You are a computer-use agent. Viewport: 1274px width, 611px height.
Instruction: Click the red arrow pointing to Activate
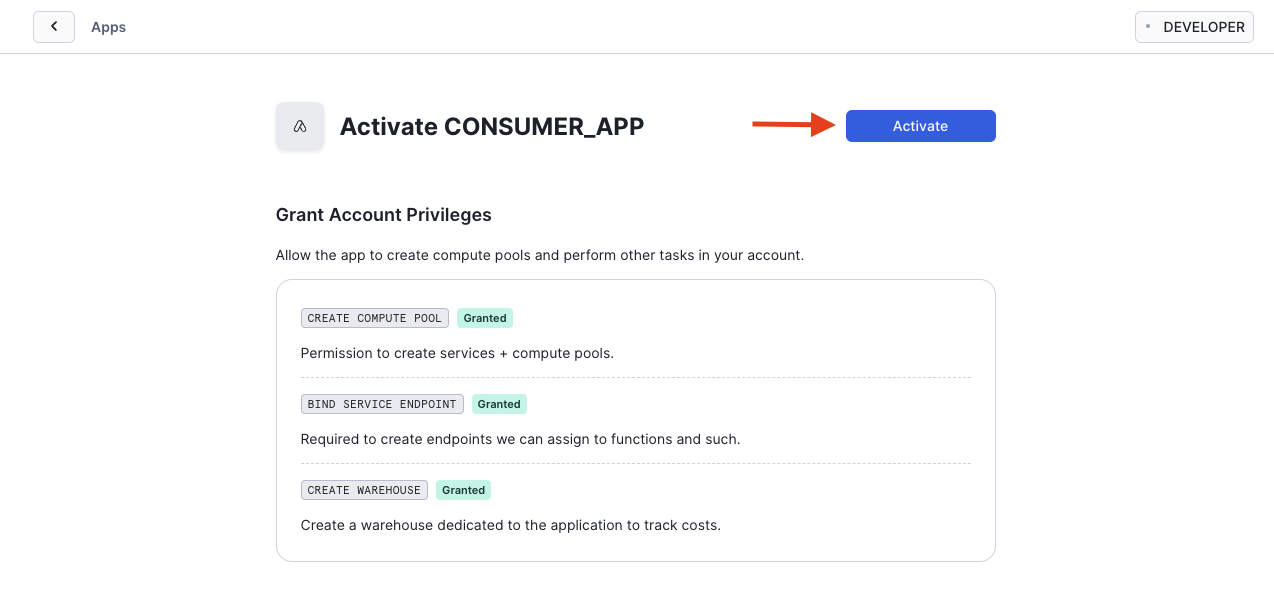point(794,125)
